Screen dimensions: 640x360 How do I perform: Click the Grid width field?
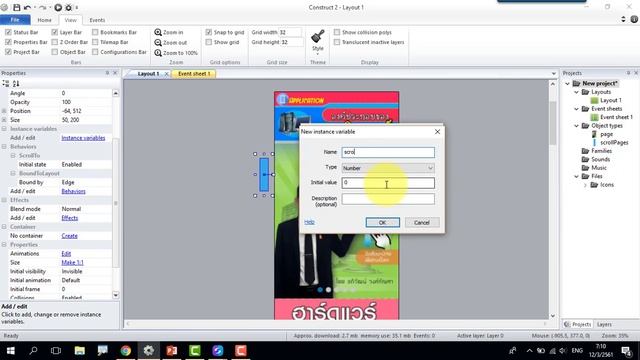(x=290, y=32)
